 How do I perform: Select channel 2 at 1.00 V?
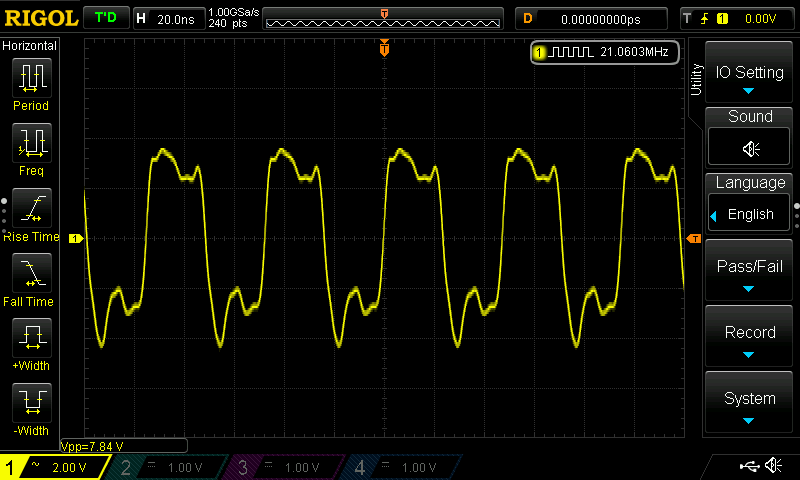[x=166, y=467]
